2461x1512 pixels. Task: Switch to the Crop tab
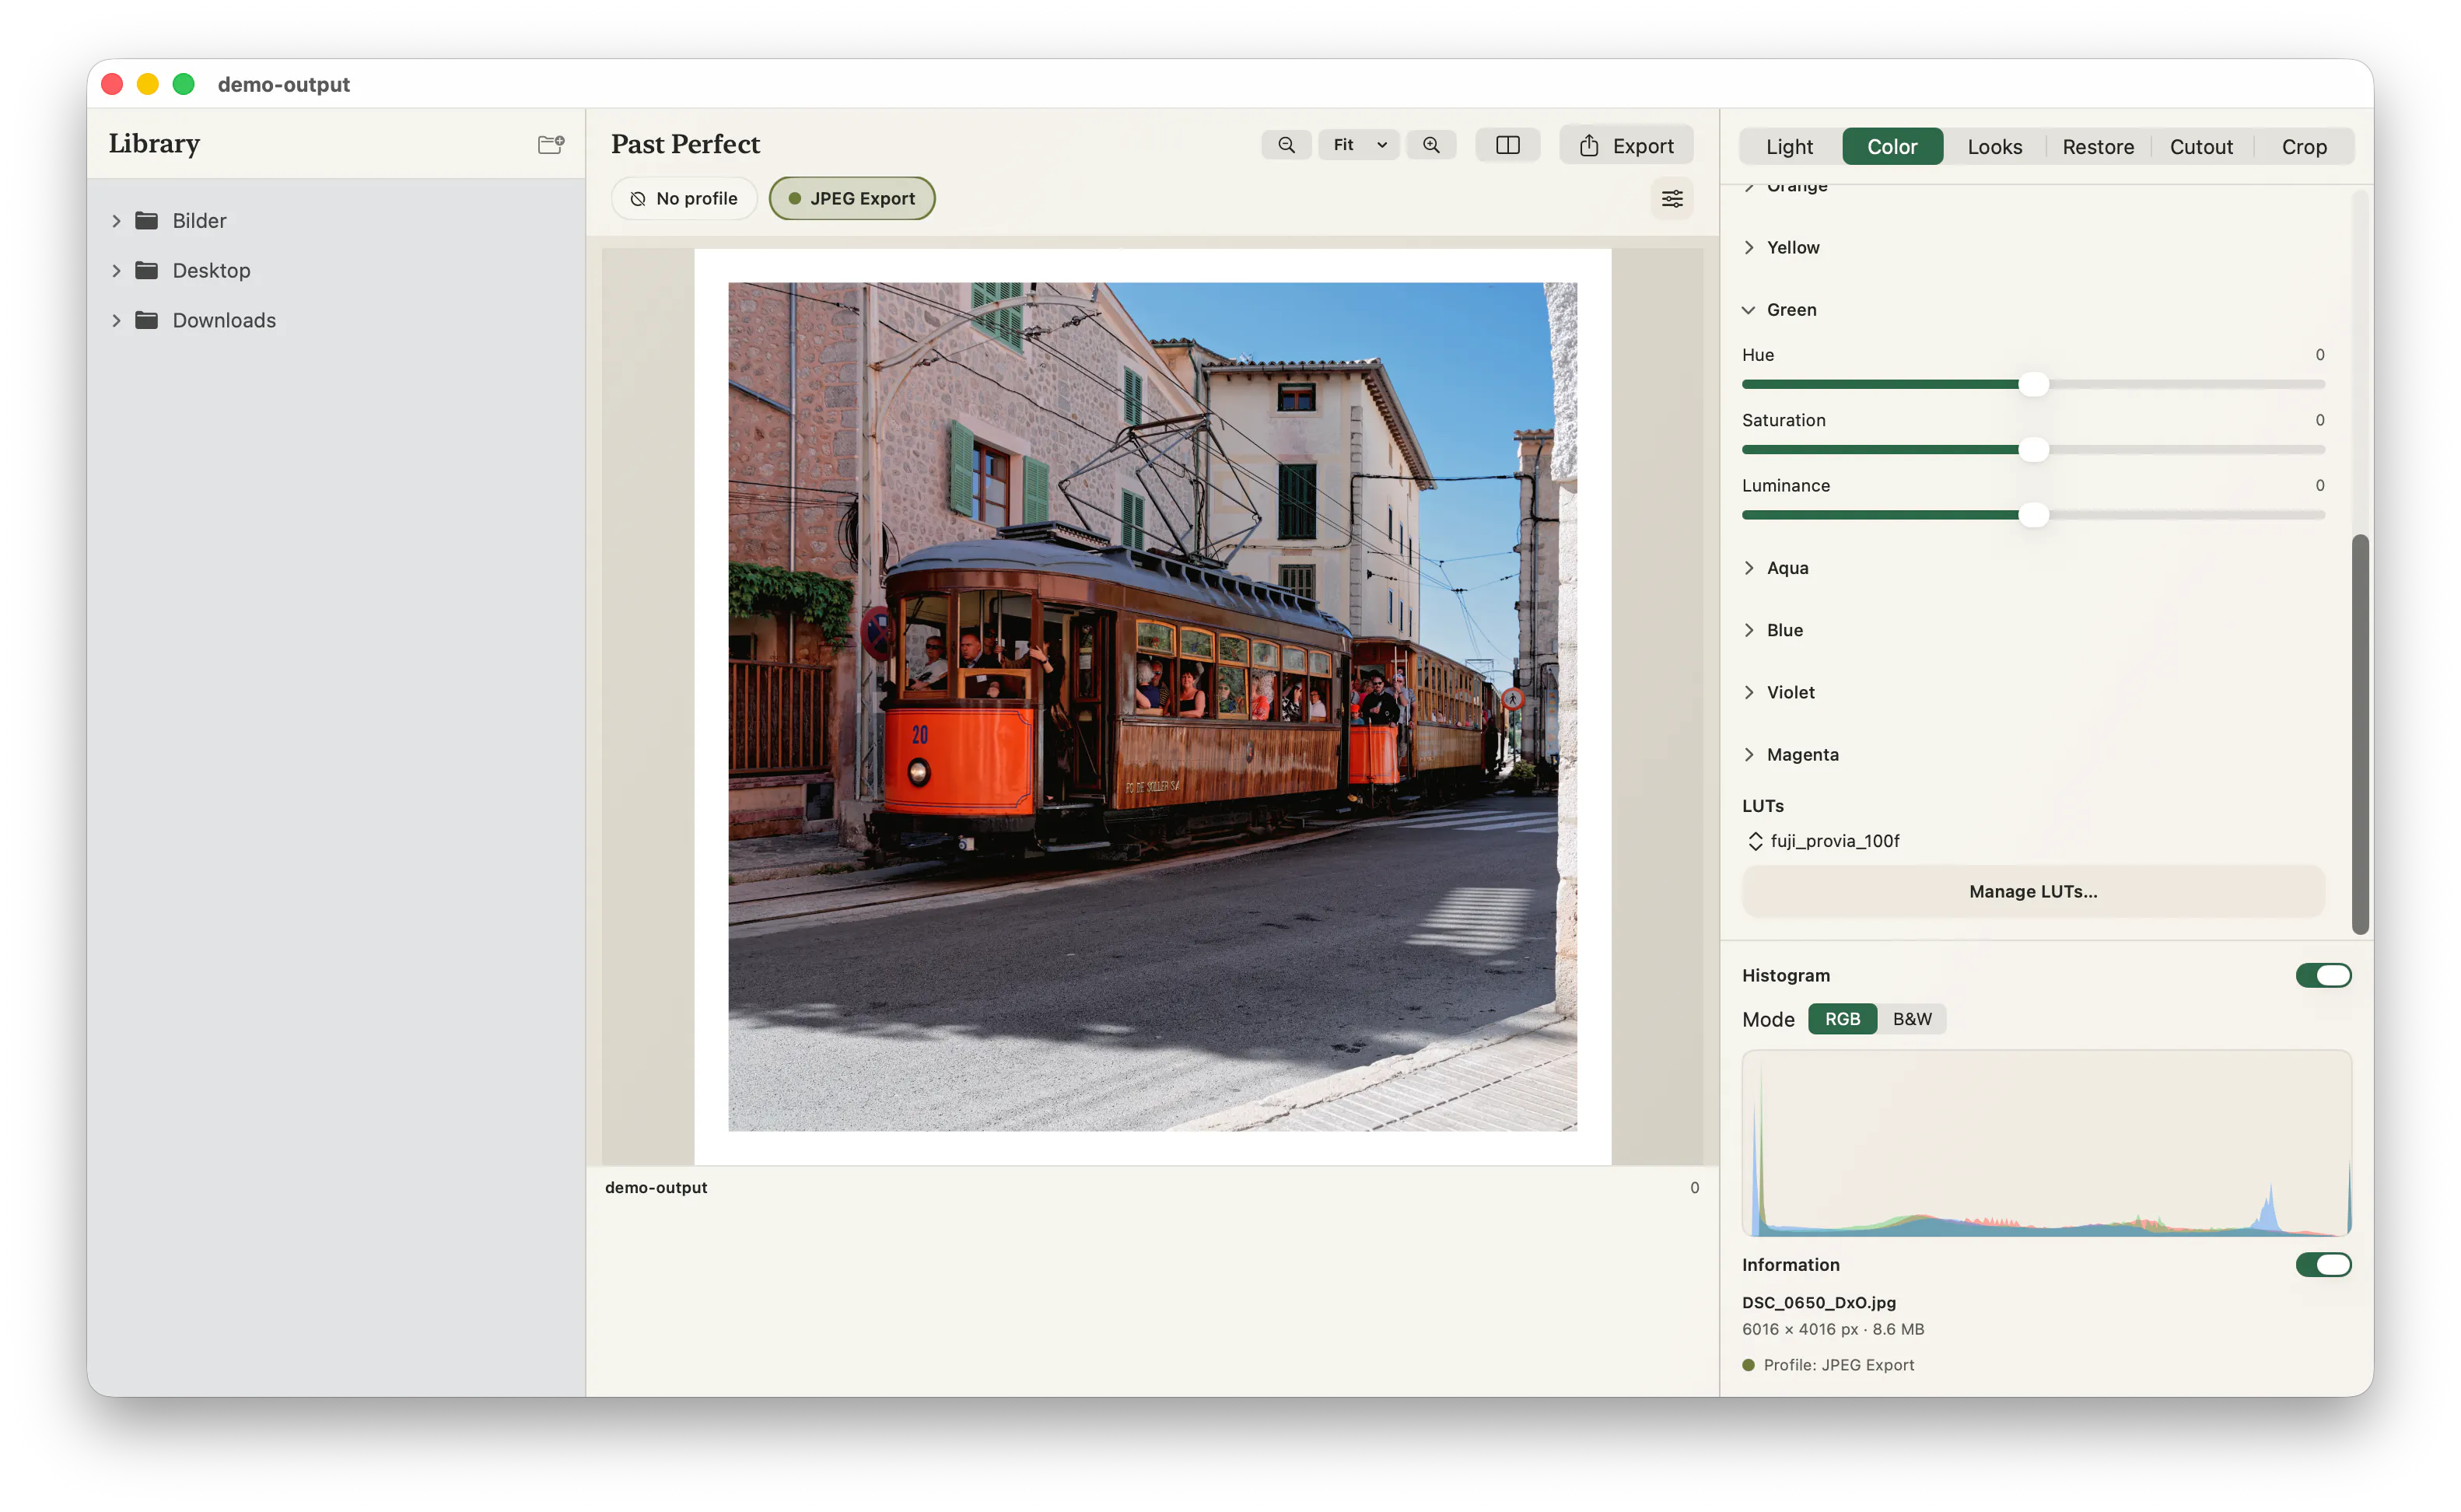(x=2304, y=147)
